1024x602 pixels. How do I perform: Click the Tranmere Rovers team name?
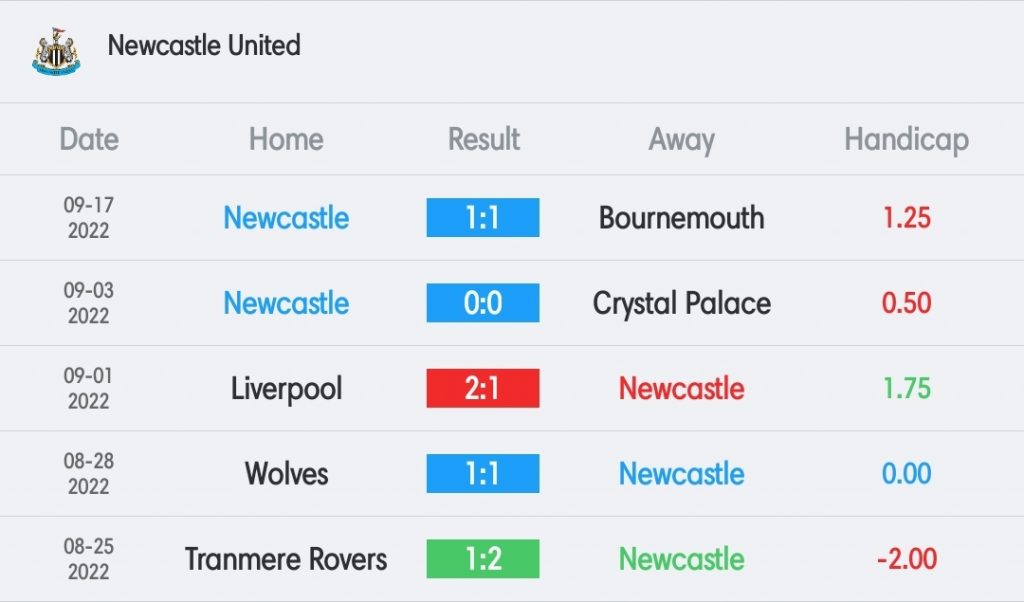[286, 560]
